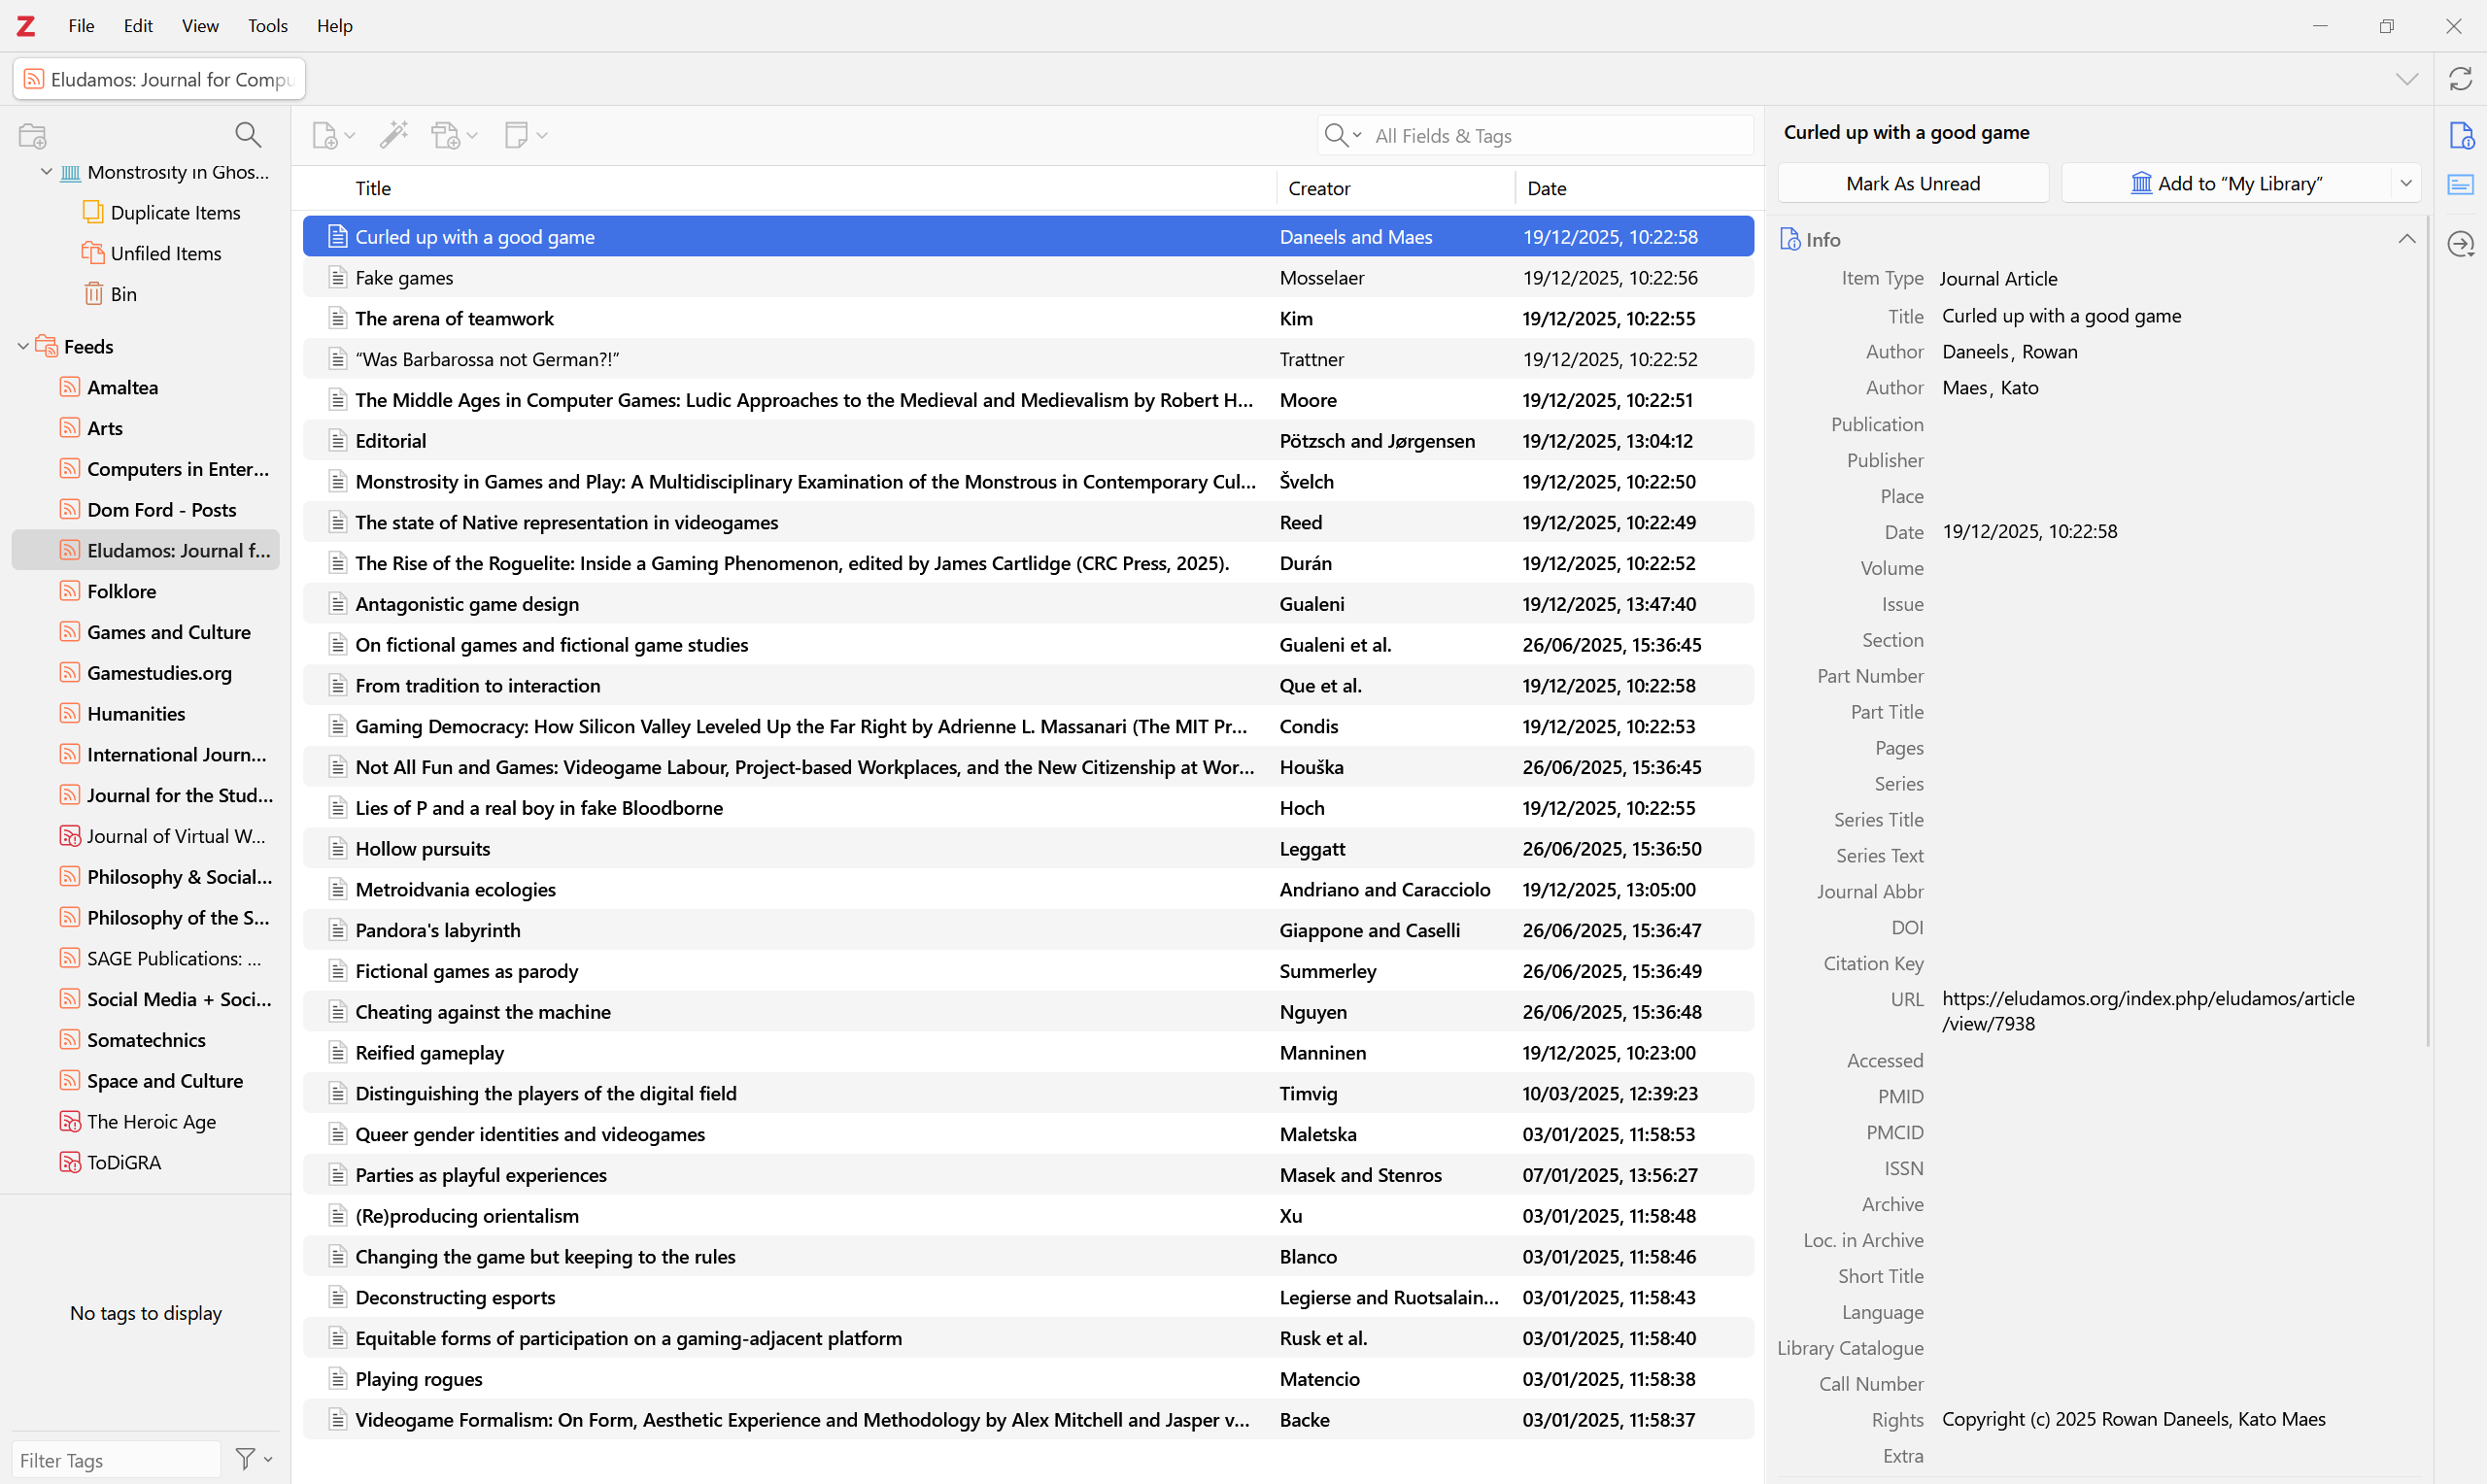This screenshot has width=2487, height=1484.
Task: Select the Eludamos feed tab
Action: tap(160, 79)
